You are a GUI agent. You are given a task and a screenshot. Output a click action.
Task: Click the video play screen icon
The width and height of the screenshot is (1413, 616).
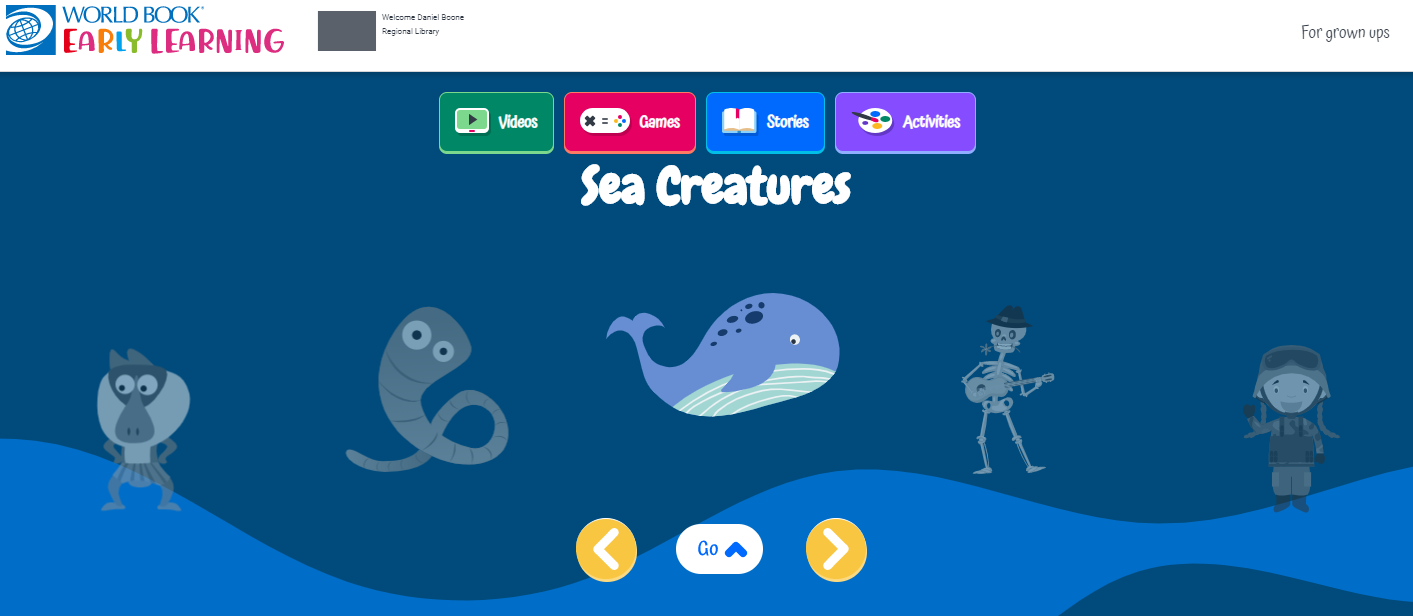tap(472, 121)
